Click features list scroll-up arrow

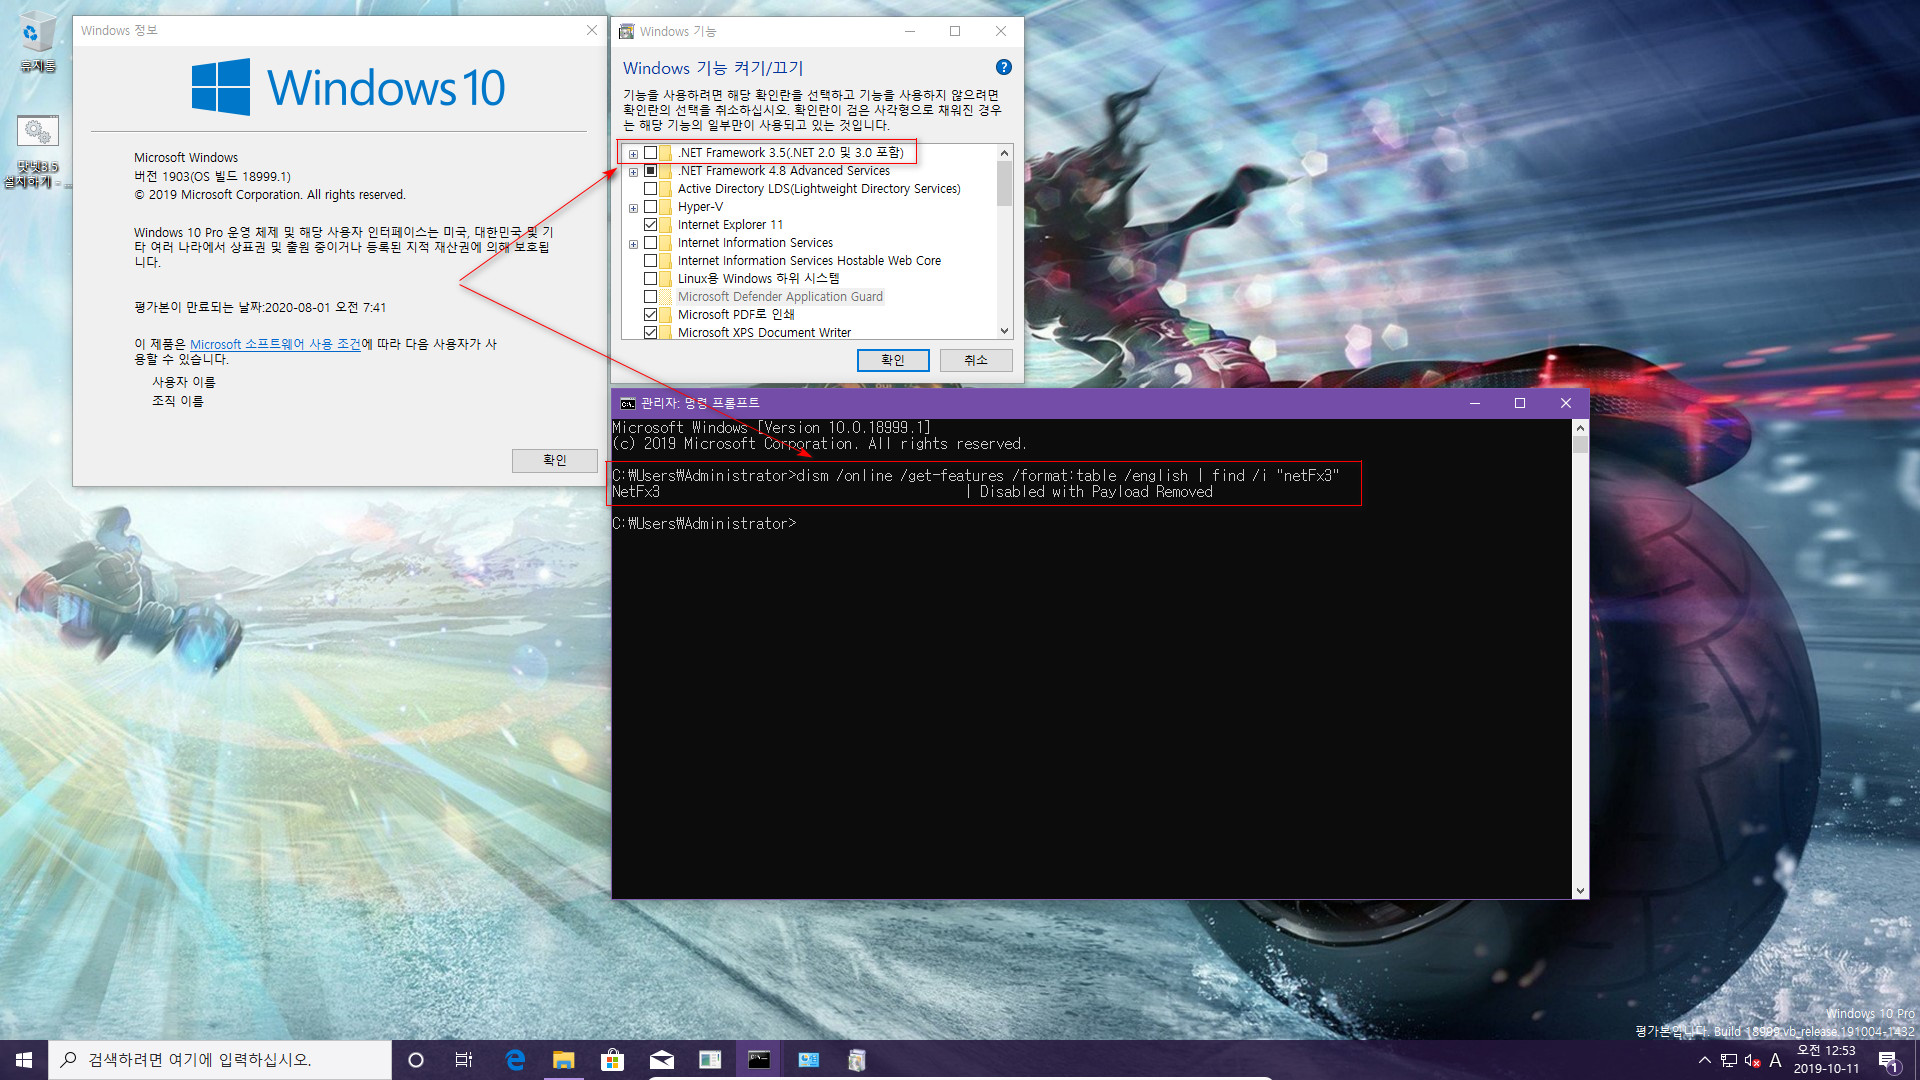point(1004,153)
